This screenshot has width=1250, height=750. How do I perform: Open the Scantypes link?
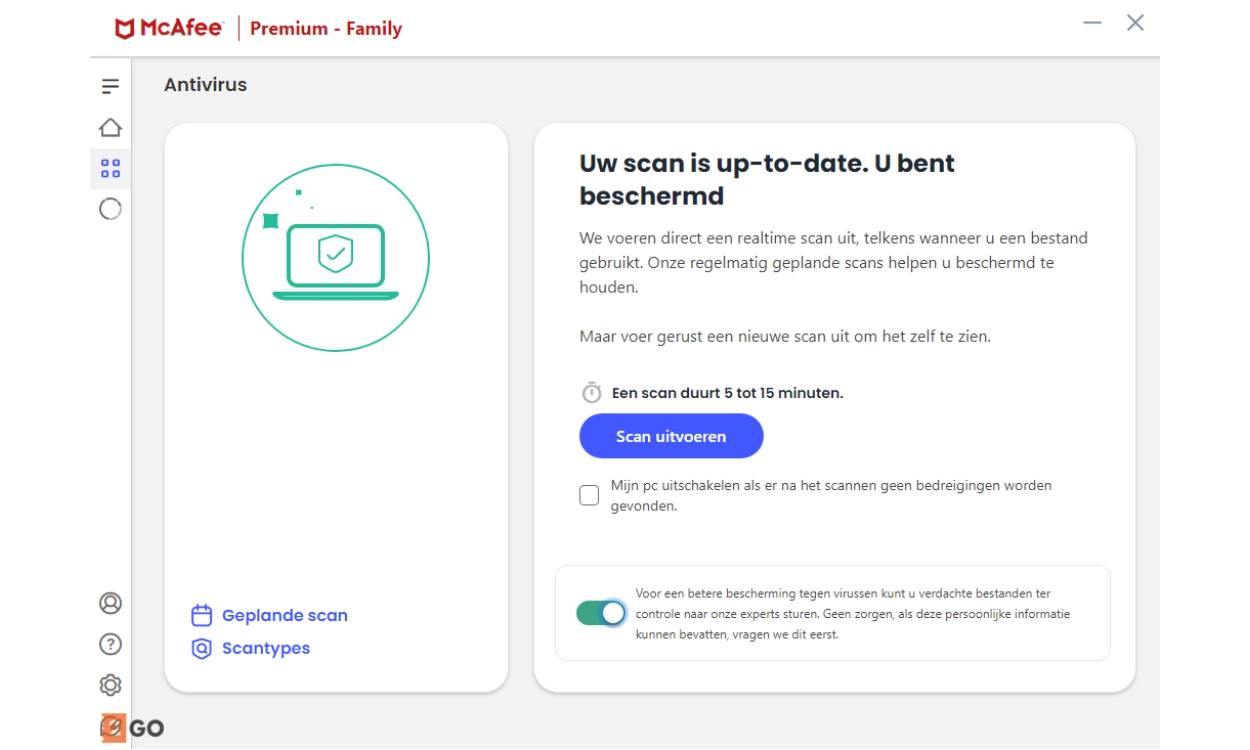[266, 649]
